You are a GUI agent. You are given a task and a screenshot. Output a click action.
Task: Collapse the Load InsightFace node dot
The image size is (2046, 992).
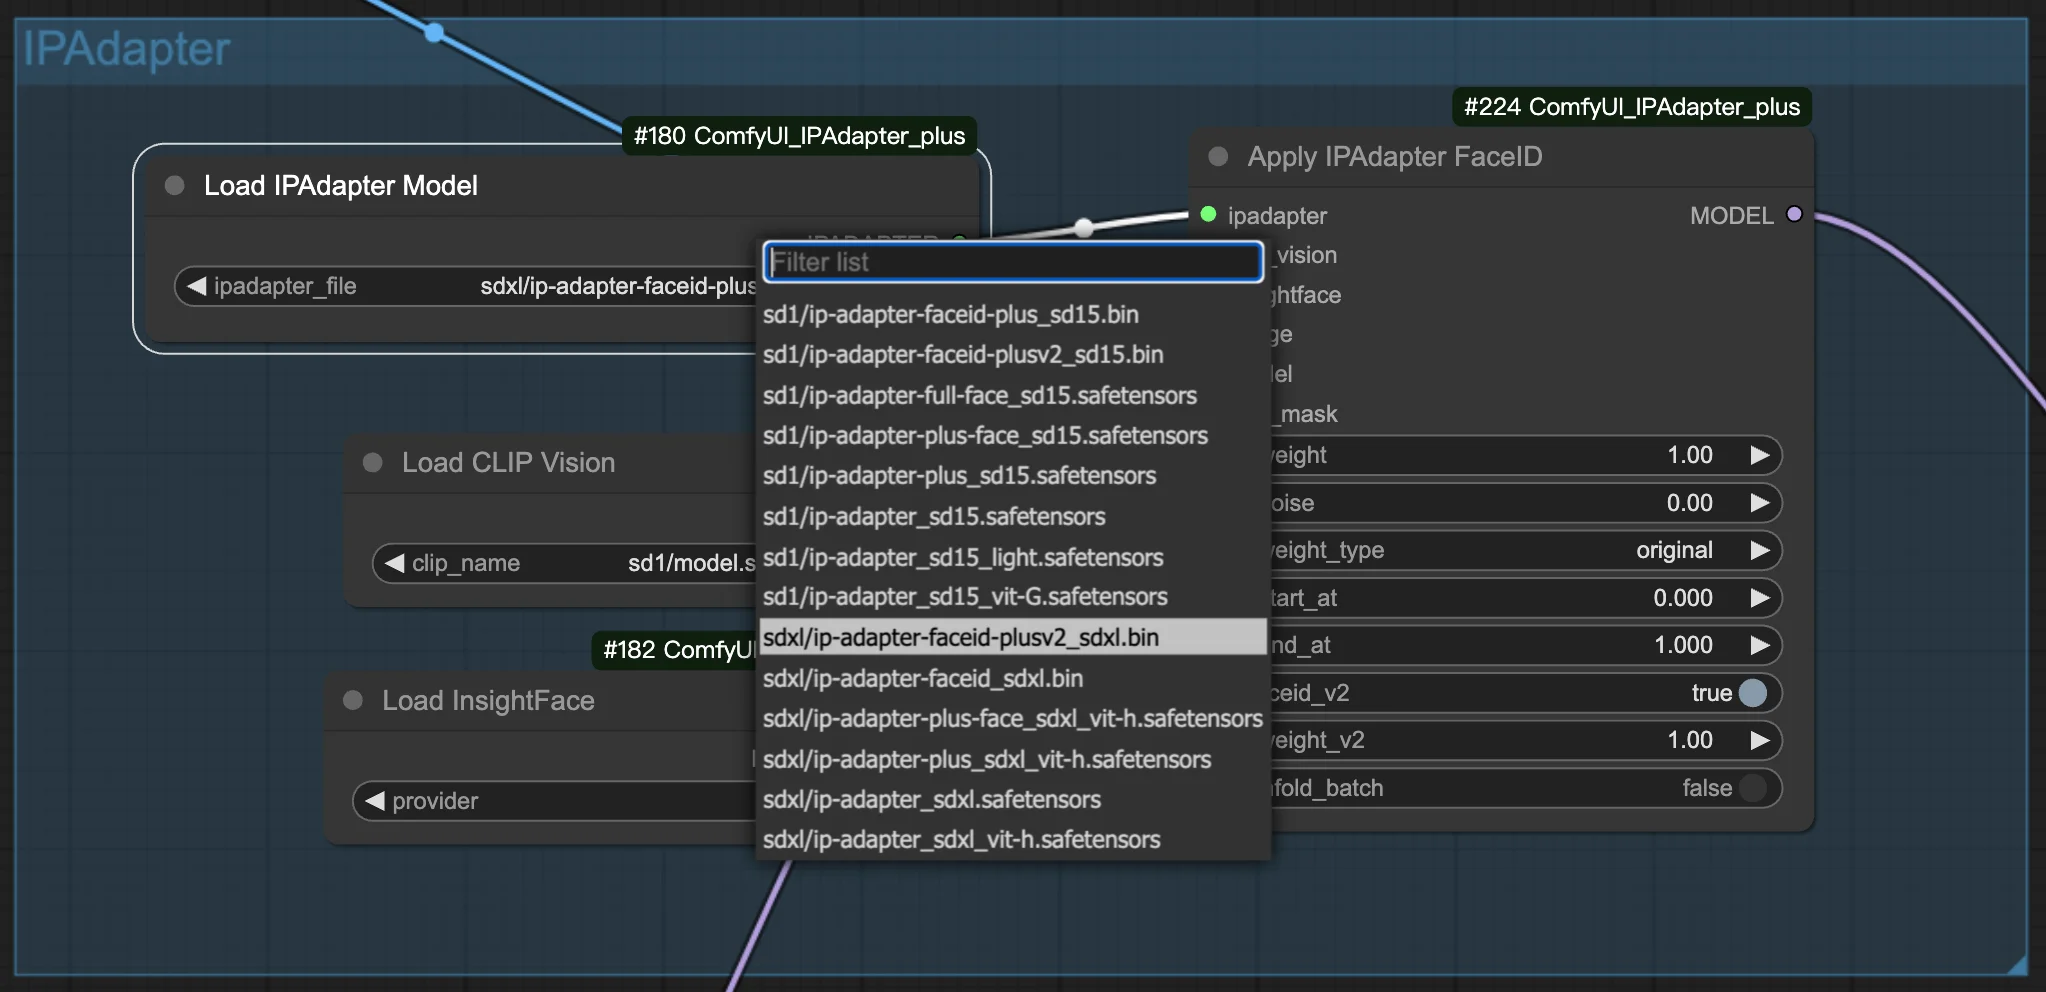click(x=353, y=700)
